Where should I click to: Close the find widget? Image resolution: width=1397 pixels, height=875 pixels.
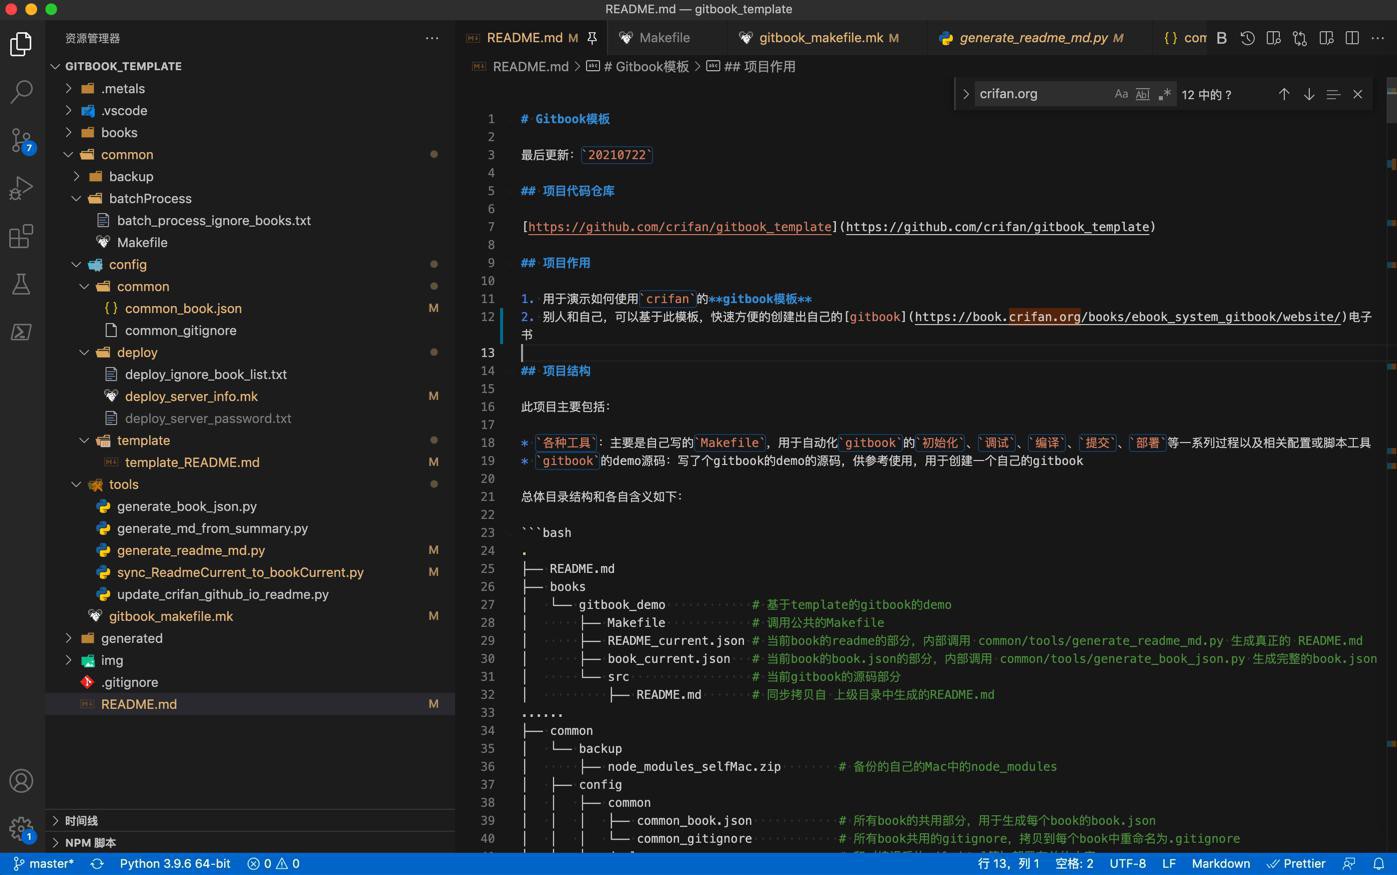(1358, 94)
